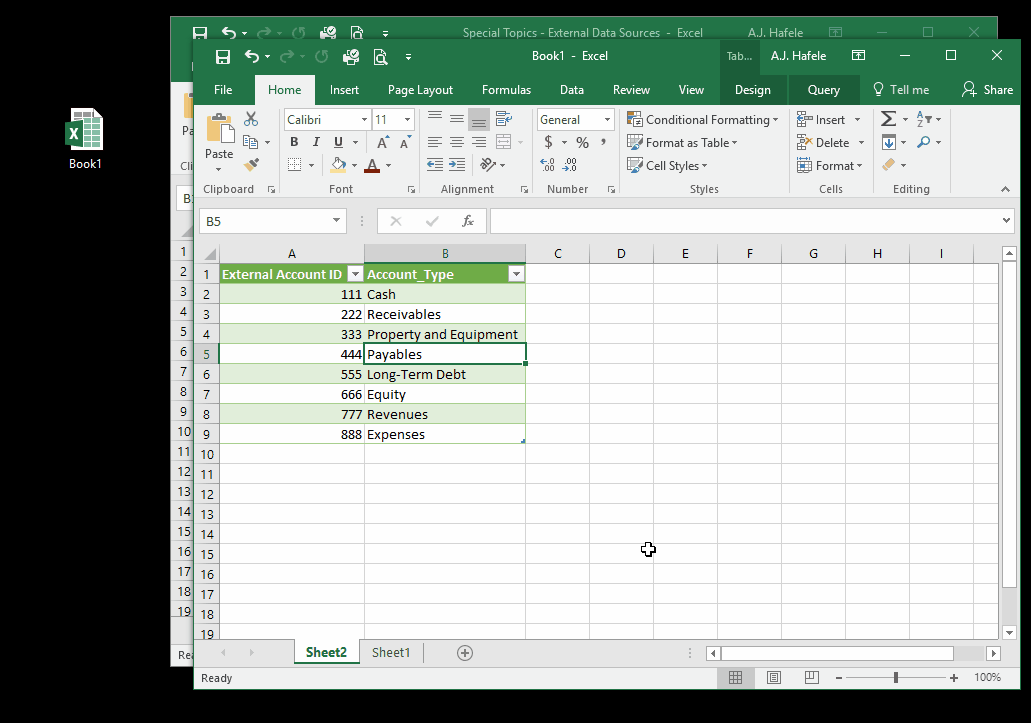Open Print Preview from quick access toolbar
1031x723 pixels.
pos(380,57)
